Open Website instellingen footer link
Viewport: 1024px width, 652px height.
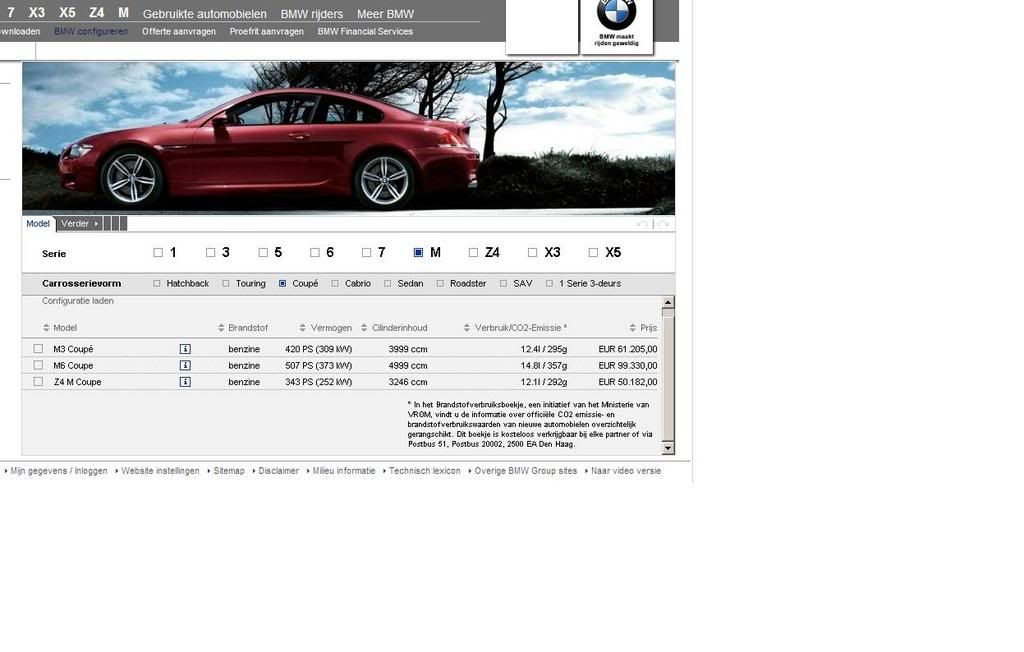160,471
